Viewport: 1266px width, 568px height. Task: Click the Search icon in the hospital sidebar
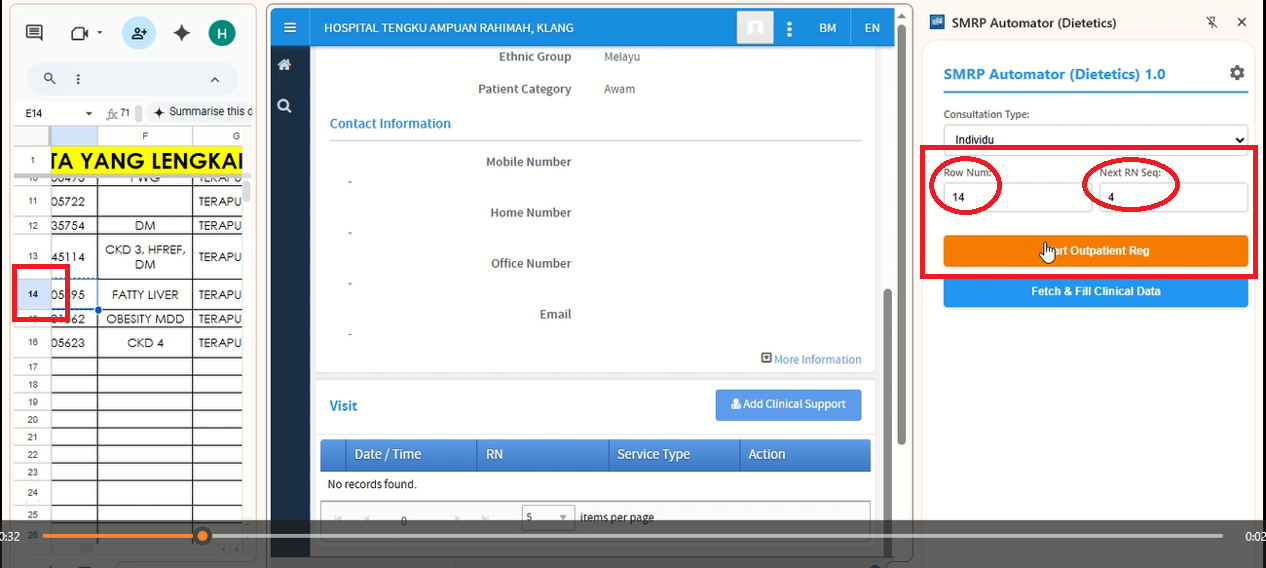pos(285,105)
